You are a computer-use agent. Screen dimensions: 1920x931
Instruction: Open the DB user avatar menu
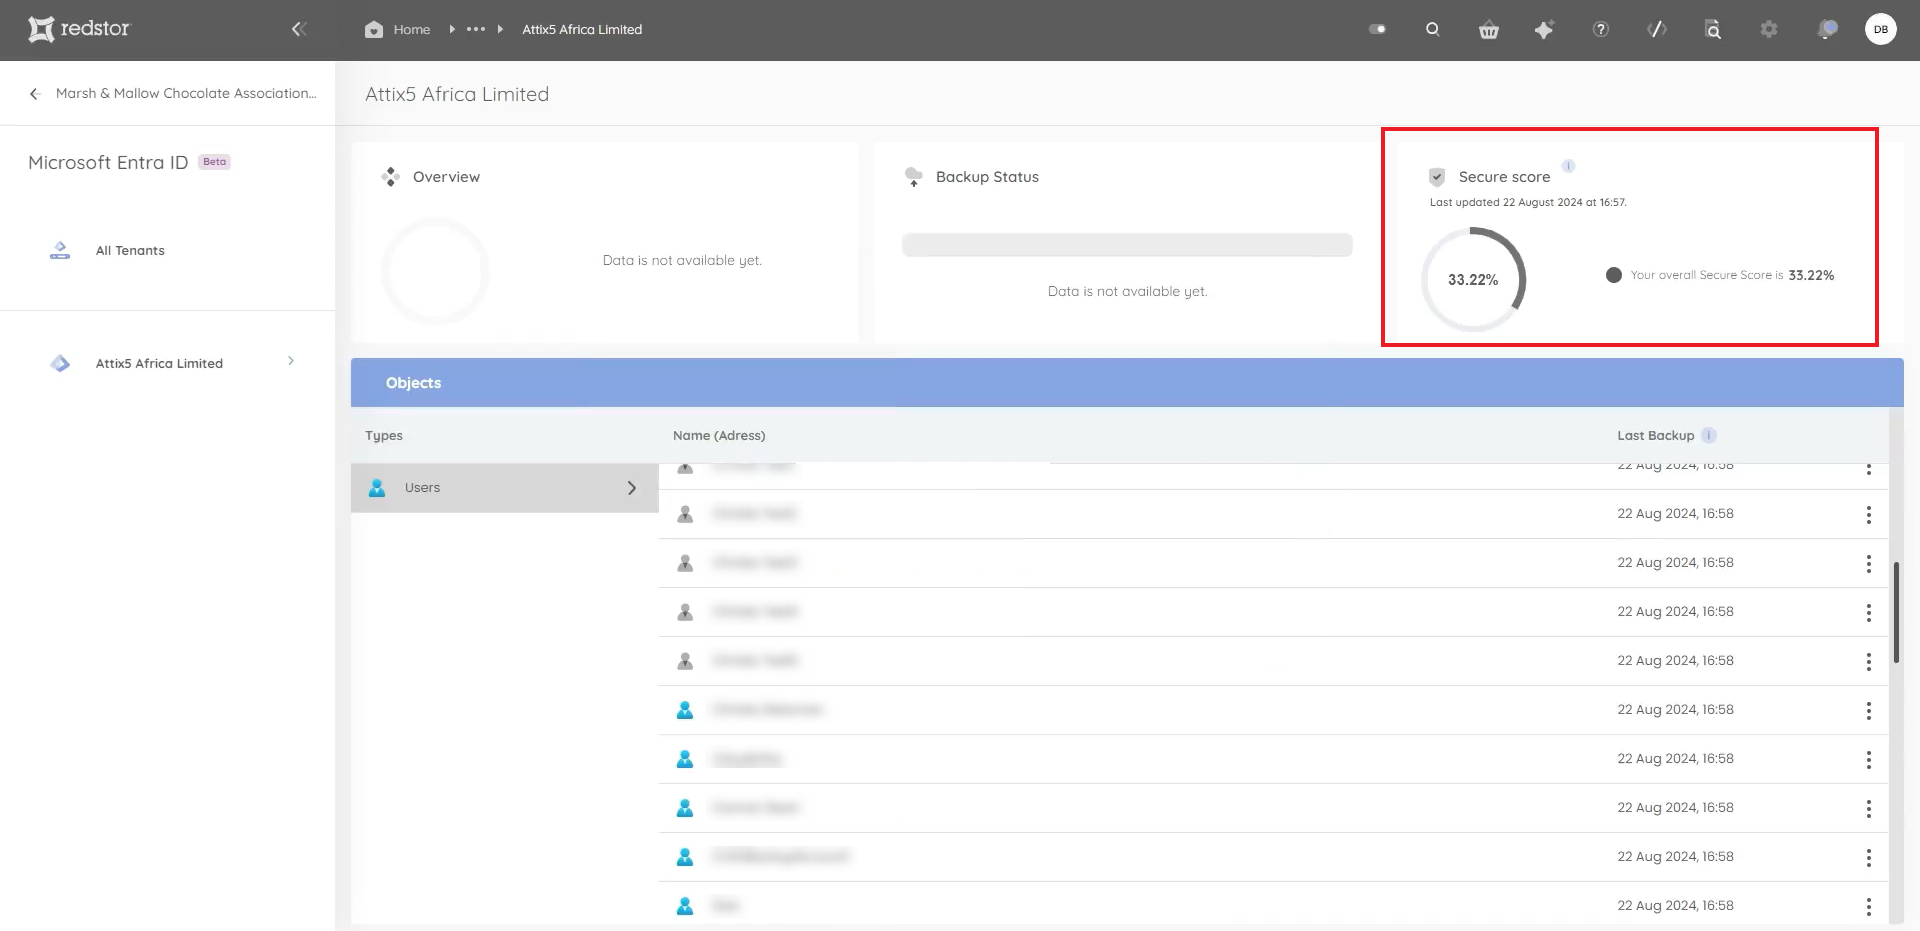pyautogui.click(x=1881, y=29)
